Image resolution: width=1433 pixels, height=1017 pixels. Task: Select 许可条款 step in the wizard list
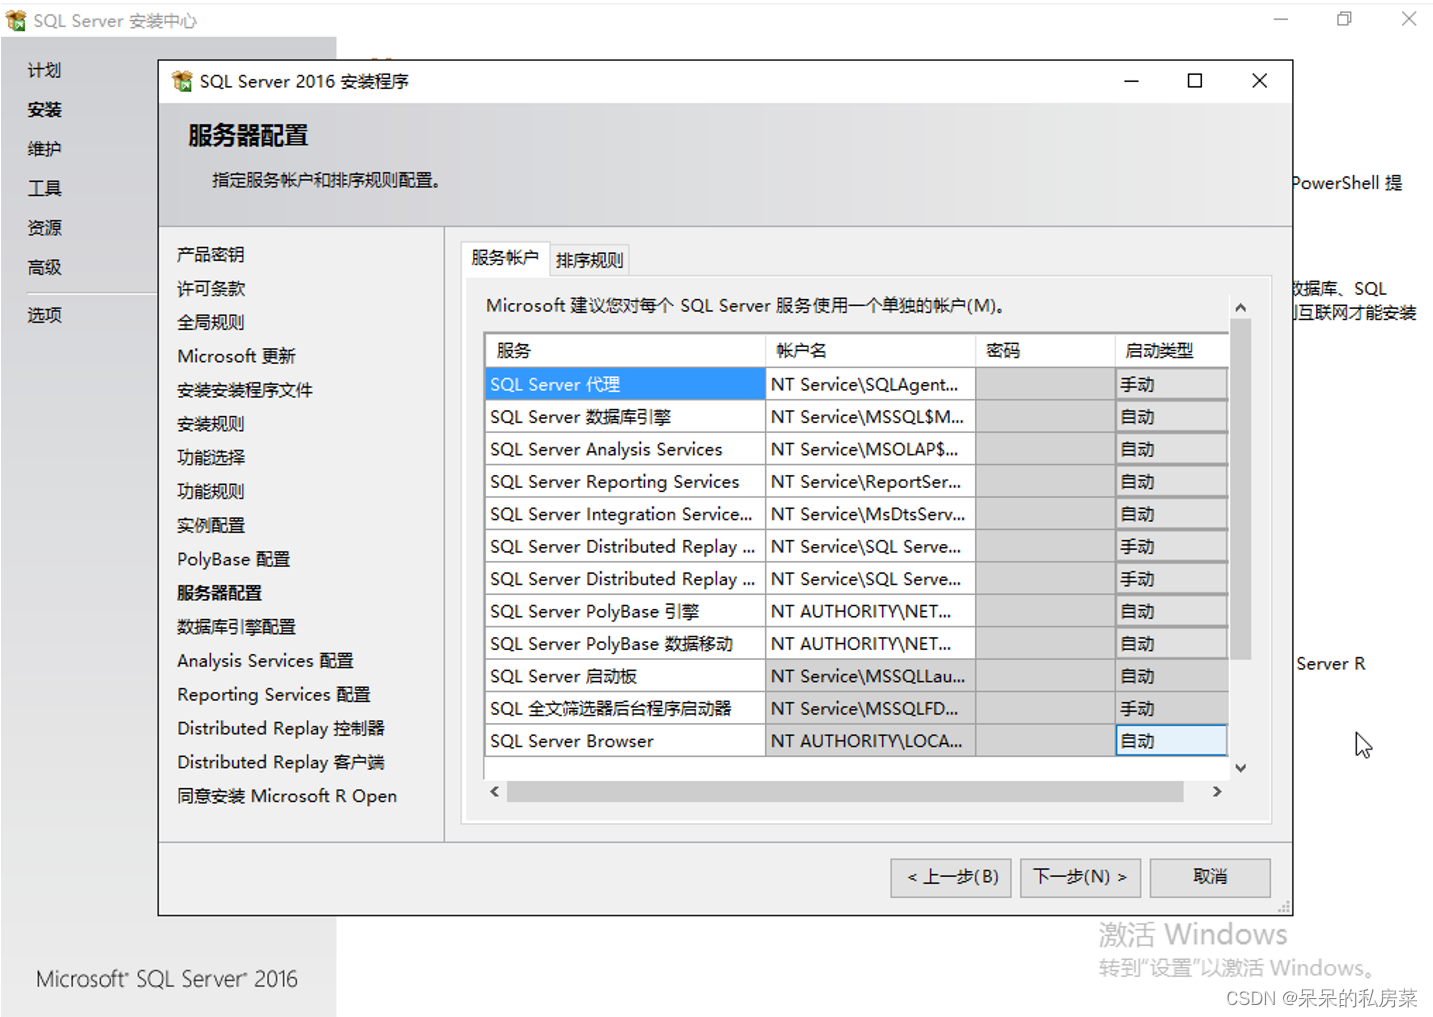point(211,289)
